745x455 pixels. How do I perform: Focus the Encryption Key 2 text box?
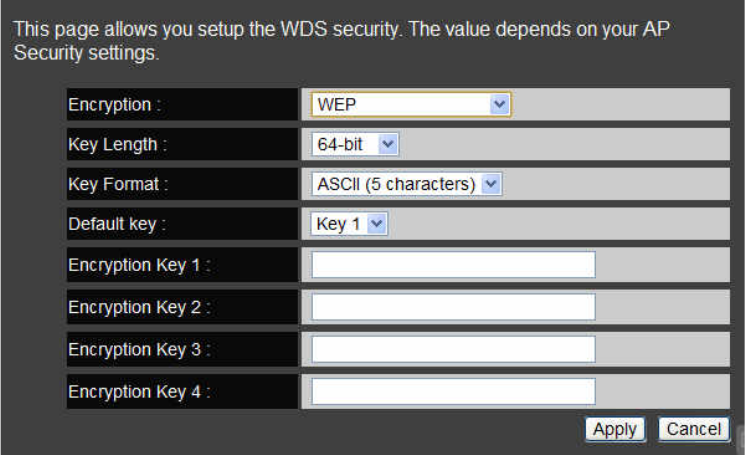click(x=453, y=307)
